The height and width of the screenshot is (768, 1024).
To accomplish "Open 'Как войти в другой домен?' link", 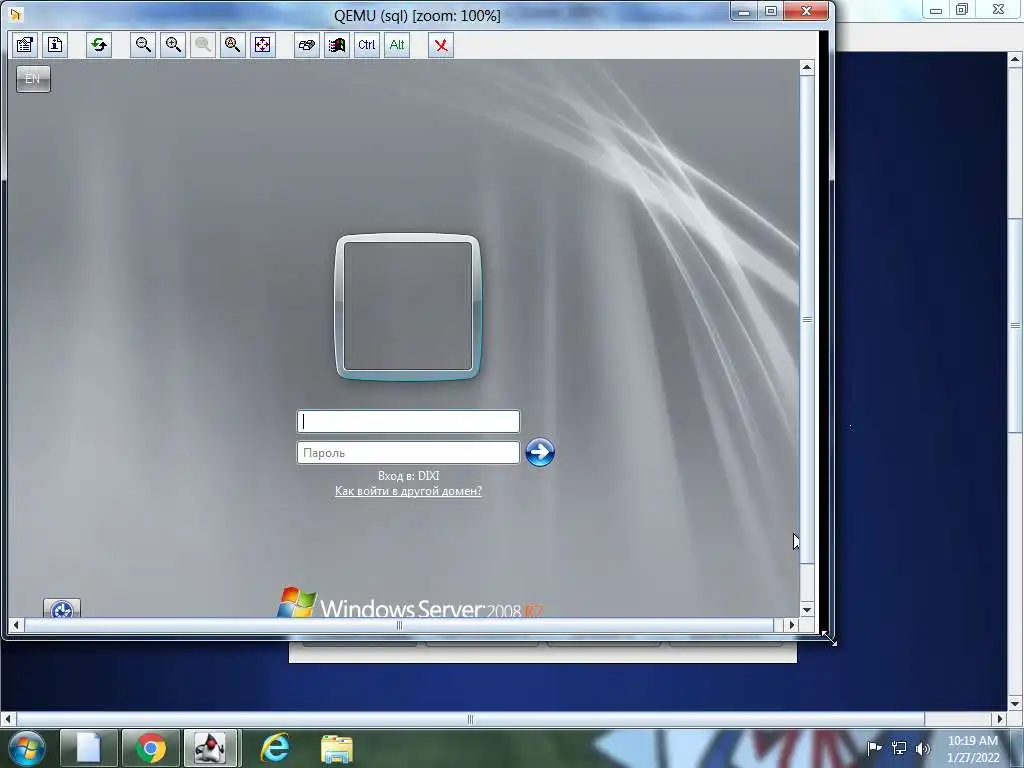I will [408, 491].
